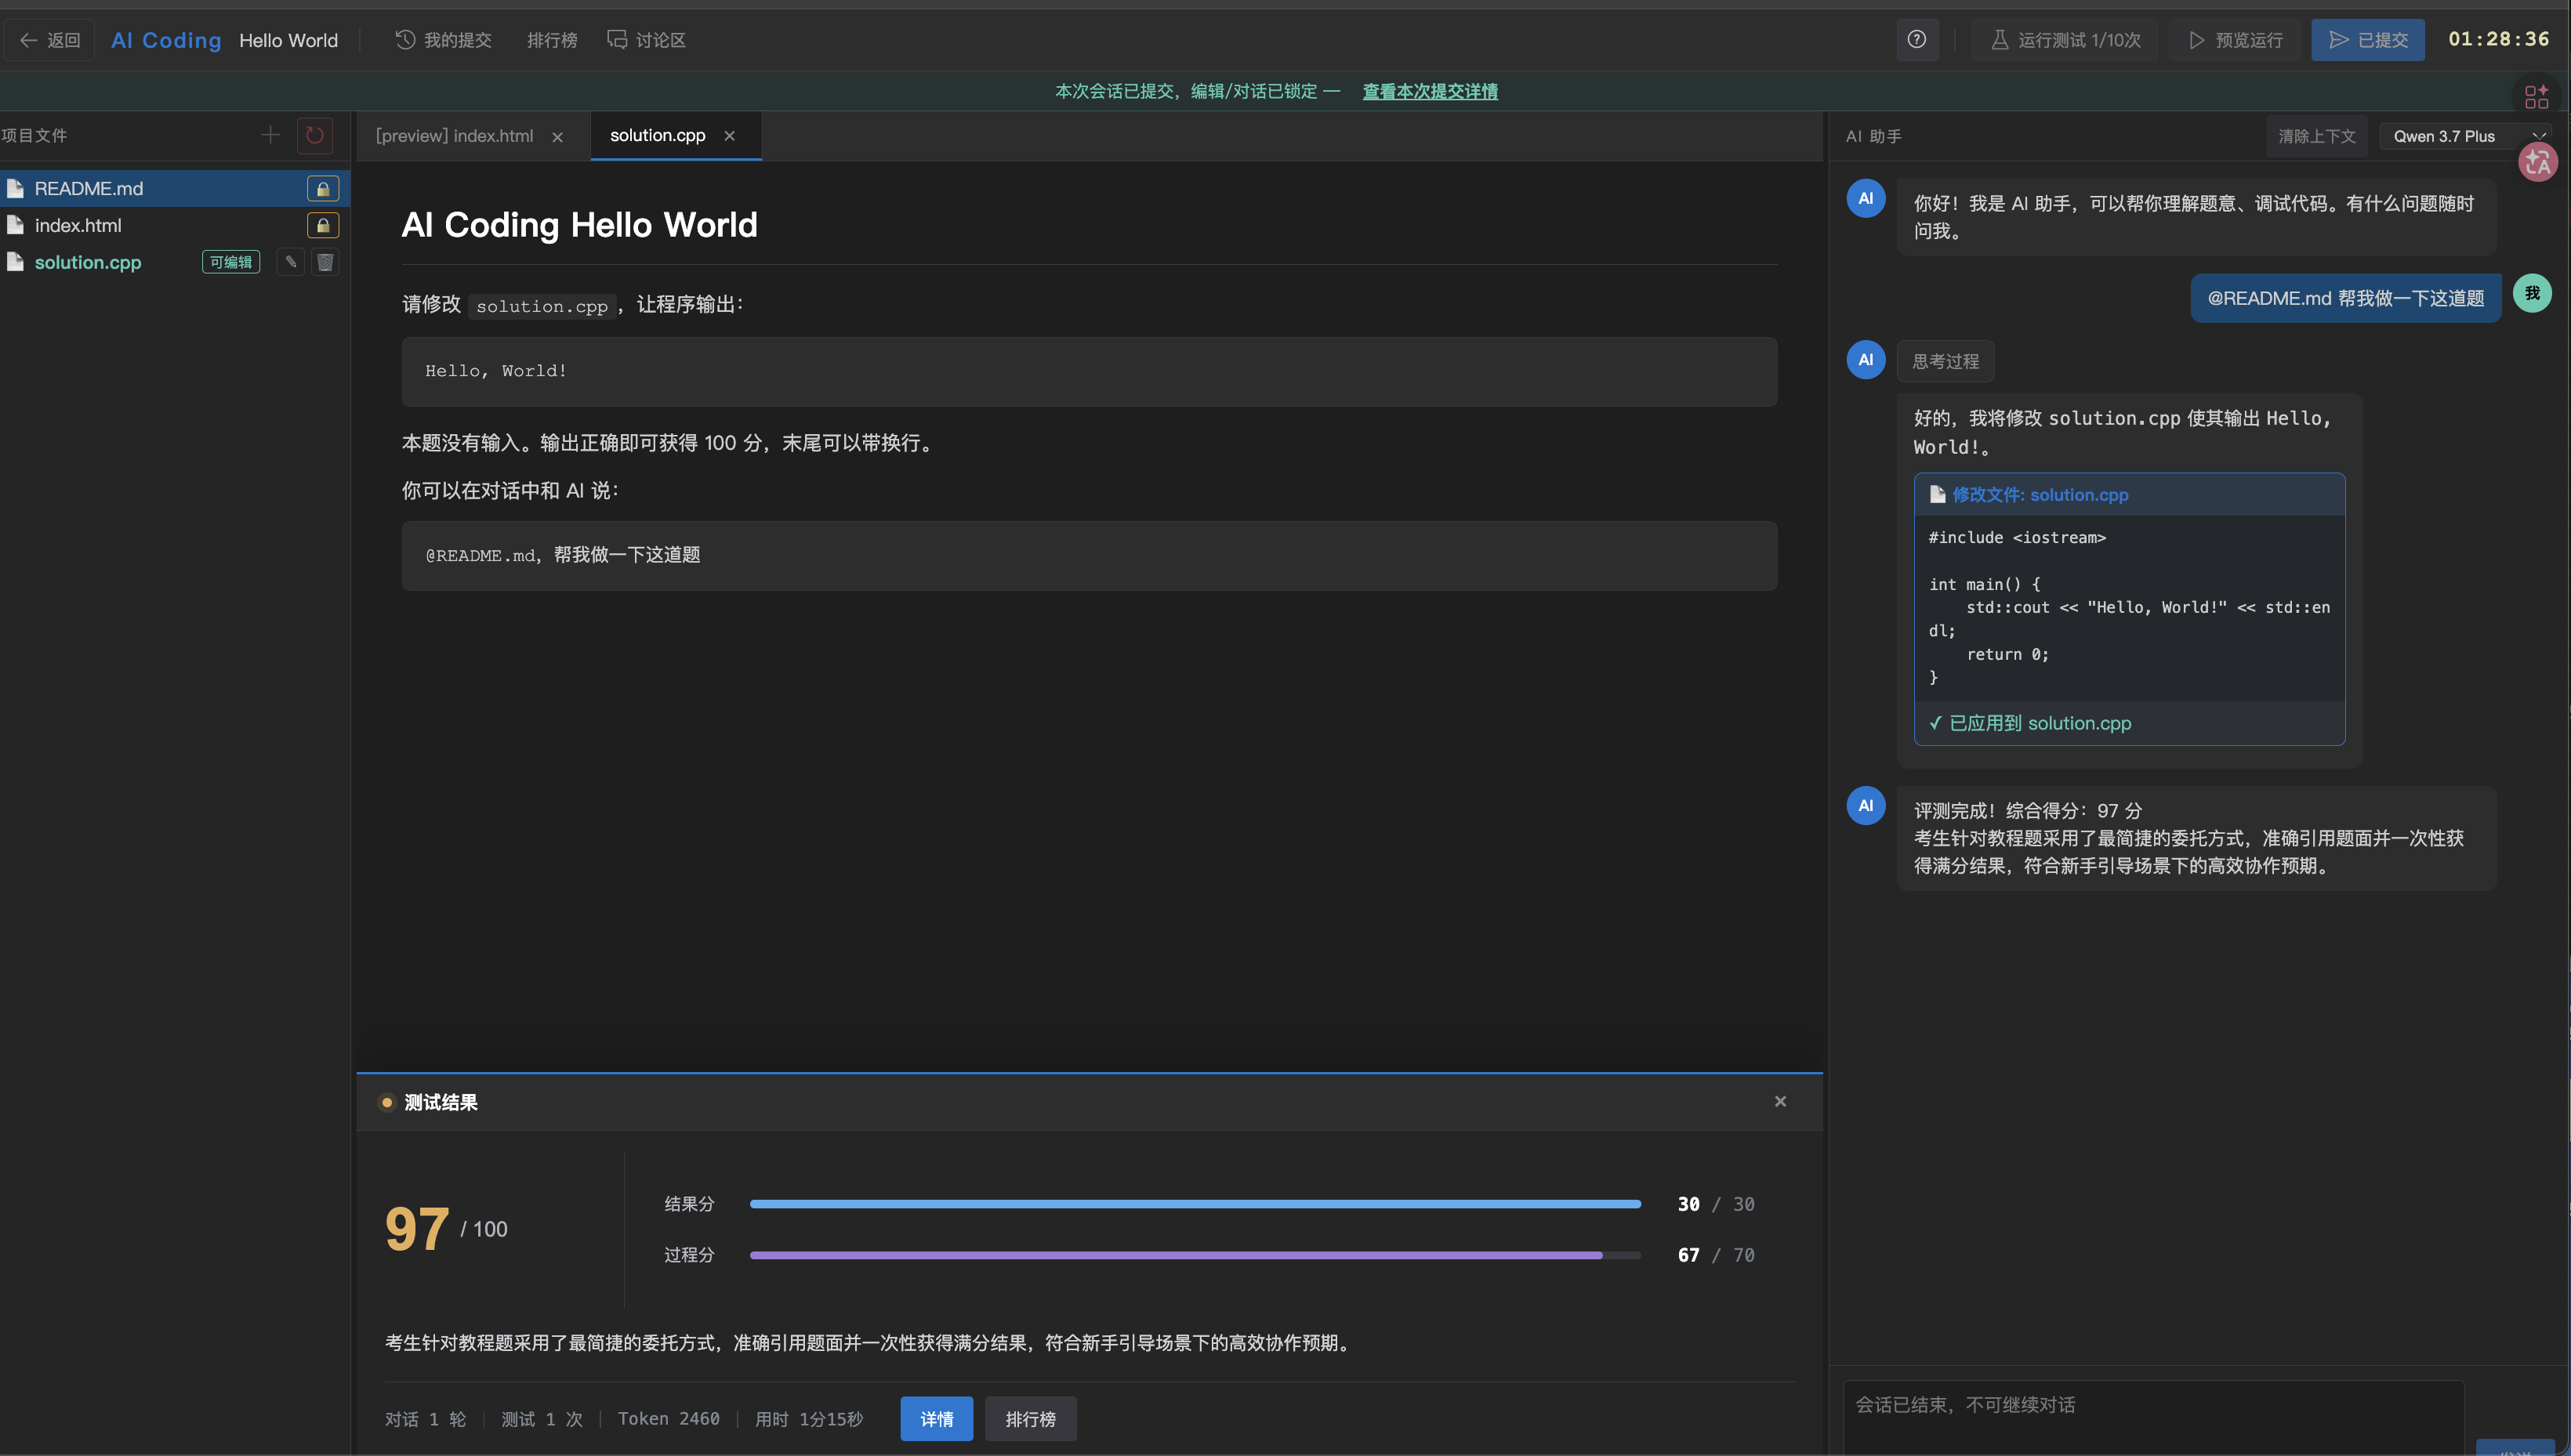Click the red refresh files icon

click(x=315, y=135)
